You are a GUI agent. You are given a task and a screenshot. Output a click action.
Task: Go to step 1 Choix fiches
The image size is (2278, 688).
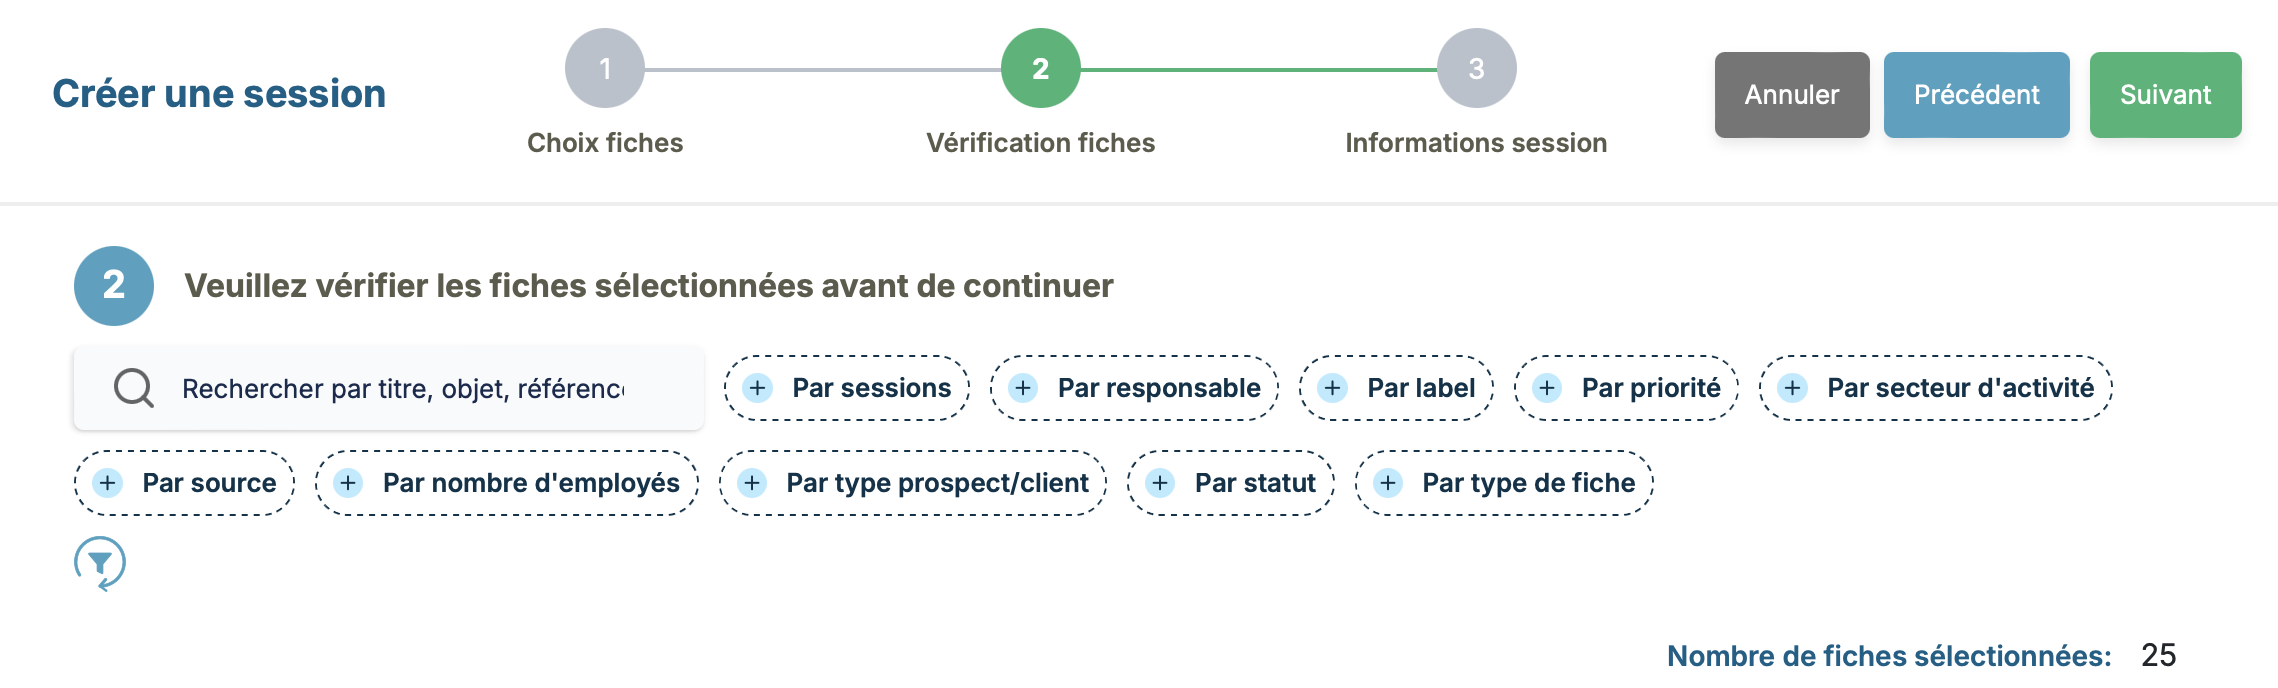coord(605,69)
